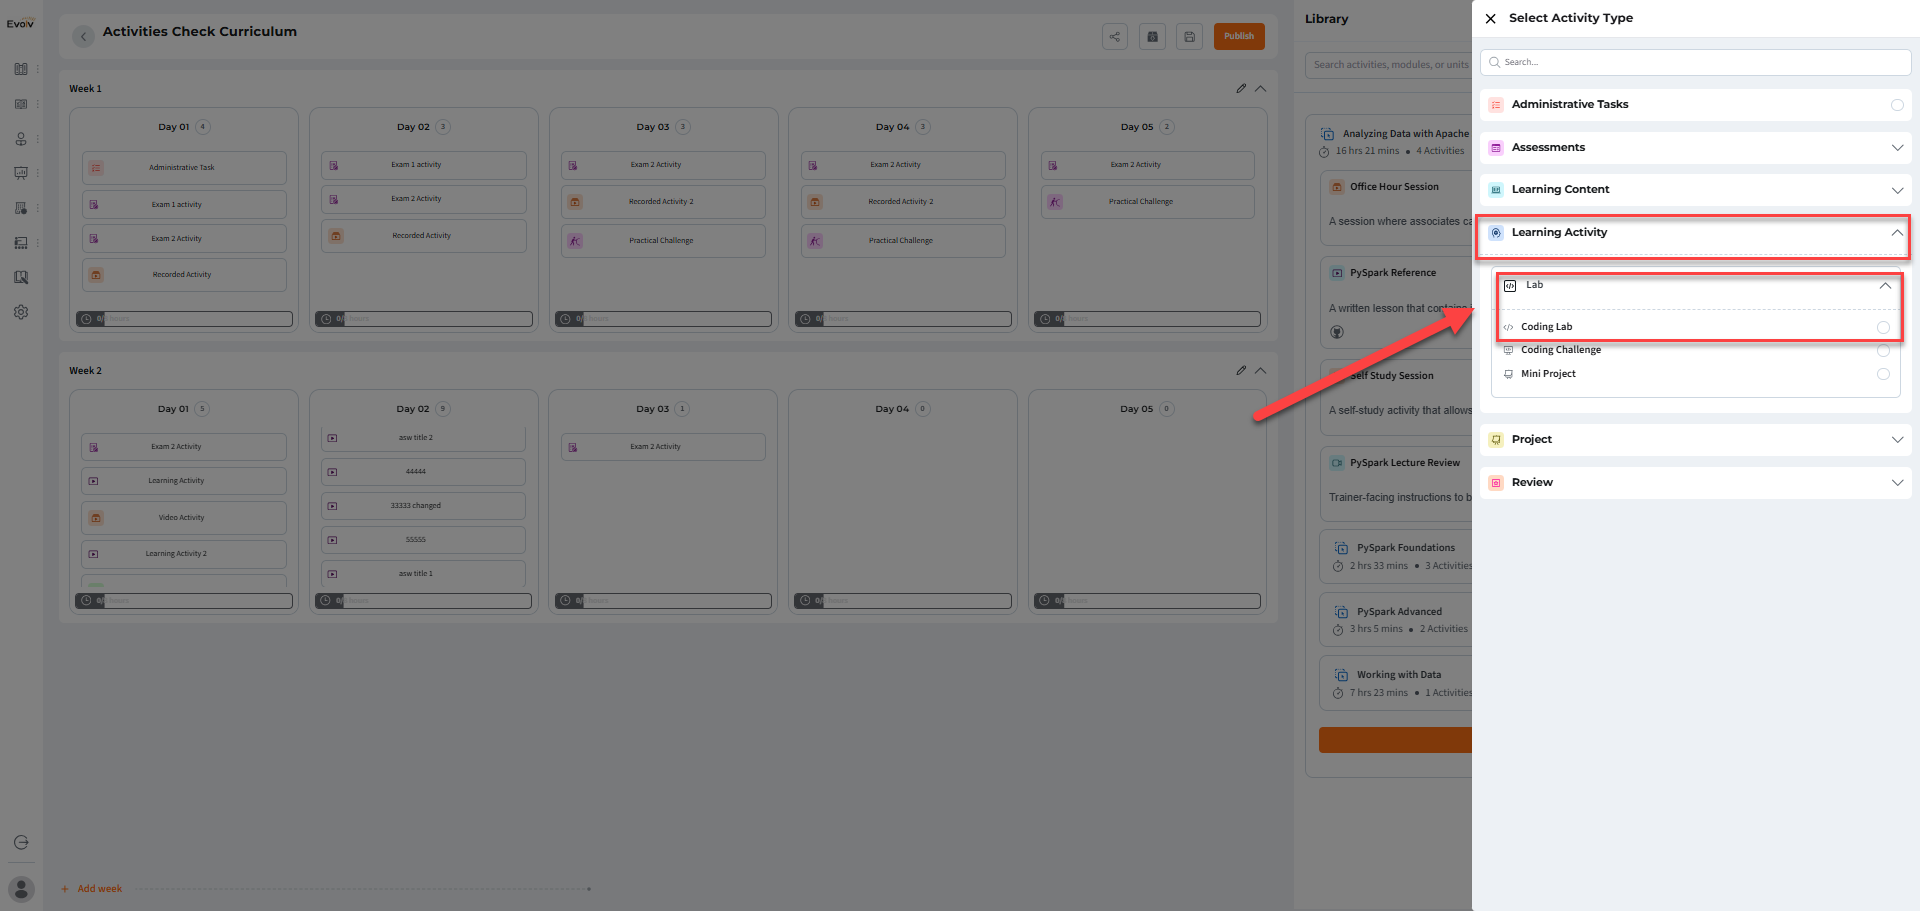Click the Week 2 Day 05 hours progress bar
The height and width of the screenshot is (911, 1920).
[x=1147, y=601]
